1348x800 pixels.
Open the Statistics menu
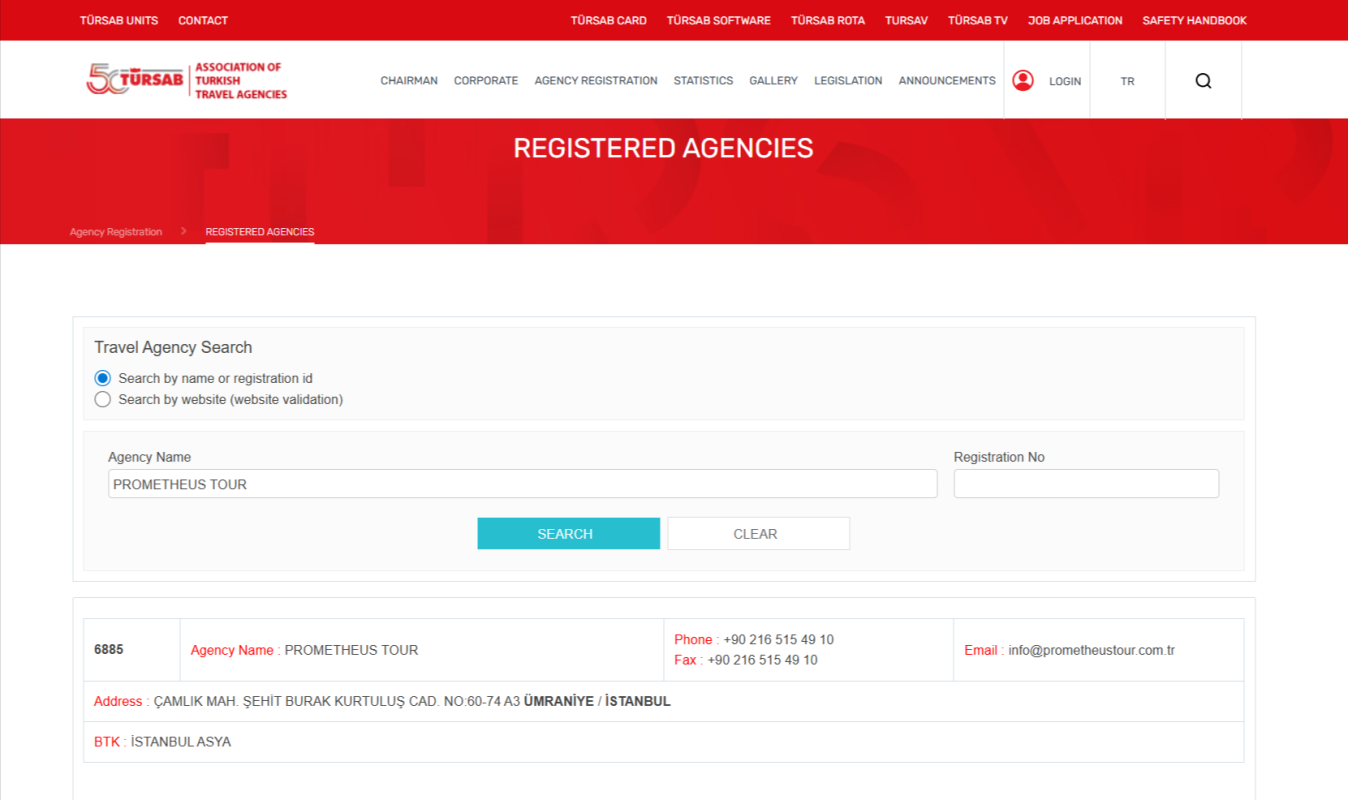[x=703, y=81]
